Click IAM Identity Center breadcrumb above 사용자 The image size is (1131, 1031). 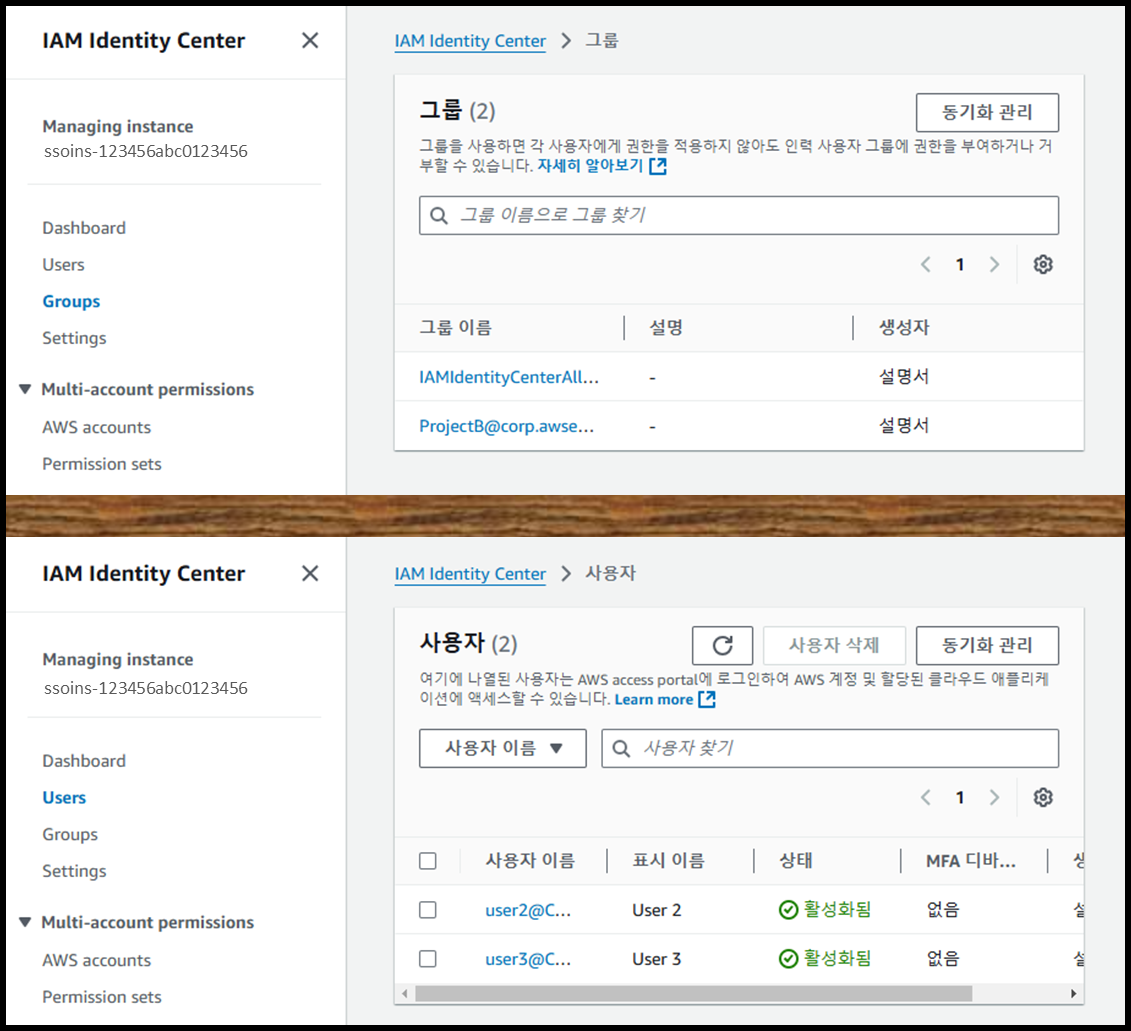470,574
